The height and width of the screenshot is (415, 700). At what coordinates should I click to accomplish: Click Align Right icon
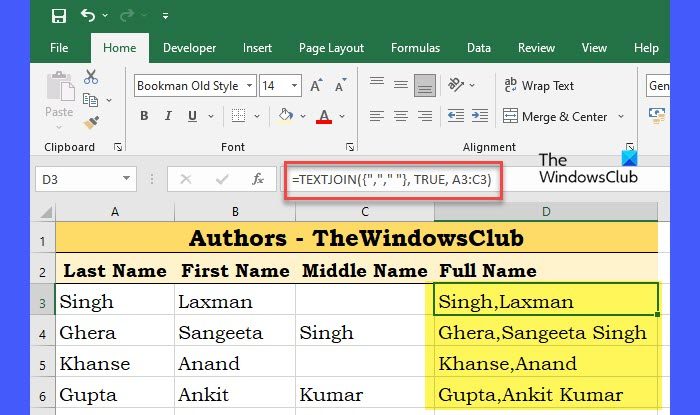click(425, 116)
